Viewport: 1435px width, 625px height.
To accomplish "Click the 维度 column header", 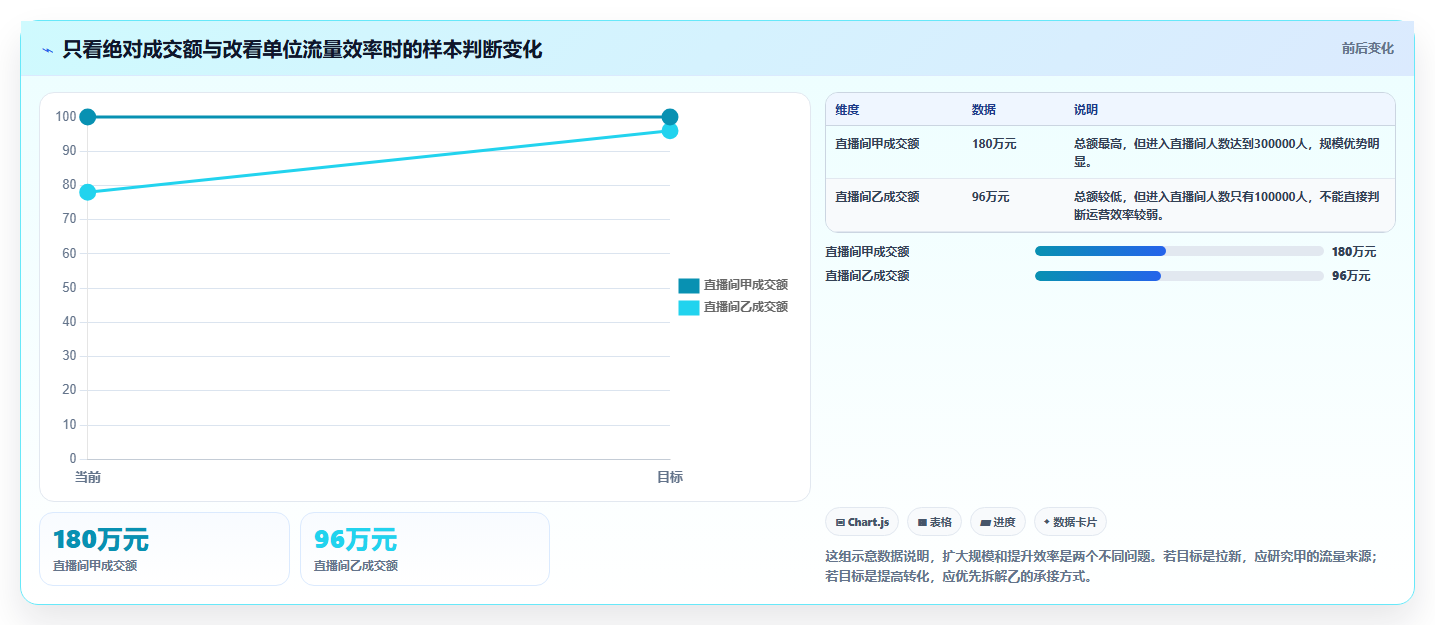I will coord(847,110).
